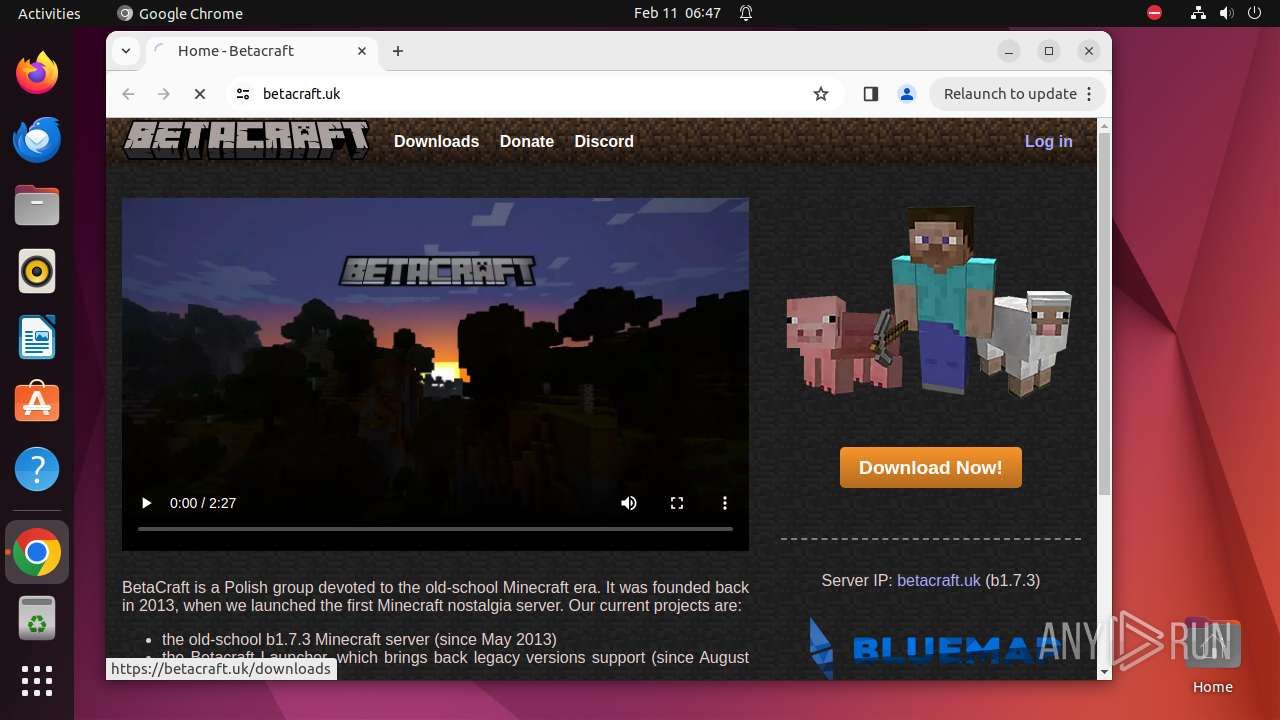Open Chrome side panel
This screenshot has width=1280, height=720.
tap(870, 94)
